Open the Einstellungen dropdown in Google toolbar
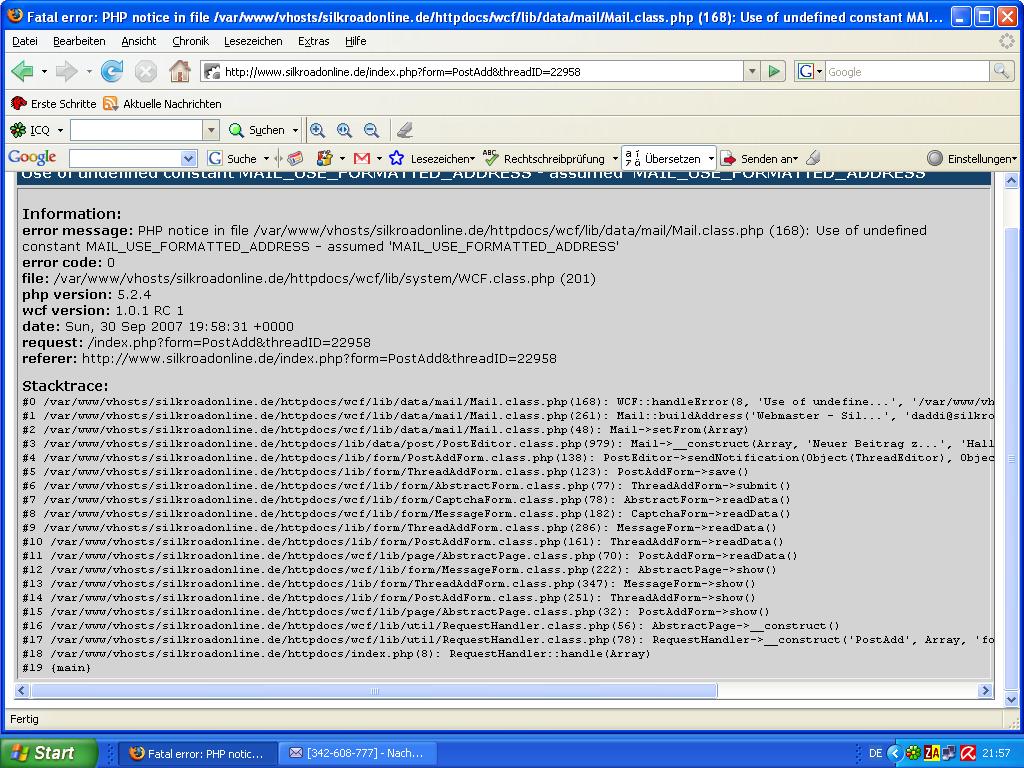This screenshot has width=1024, height=768. [972, 158]
